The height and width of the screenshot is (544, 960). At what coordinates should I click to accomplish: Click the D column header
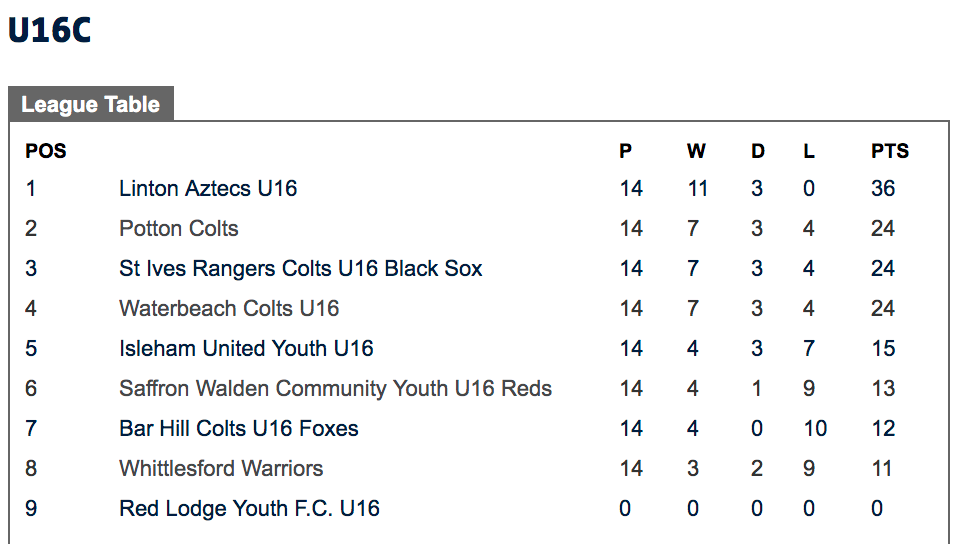click(x=758, y=151)
